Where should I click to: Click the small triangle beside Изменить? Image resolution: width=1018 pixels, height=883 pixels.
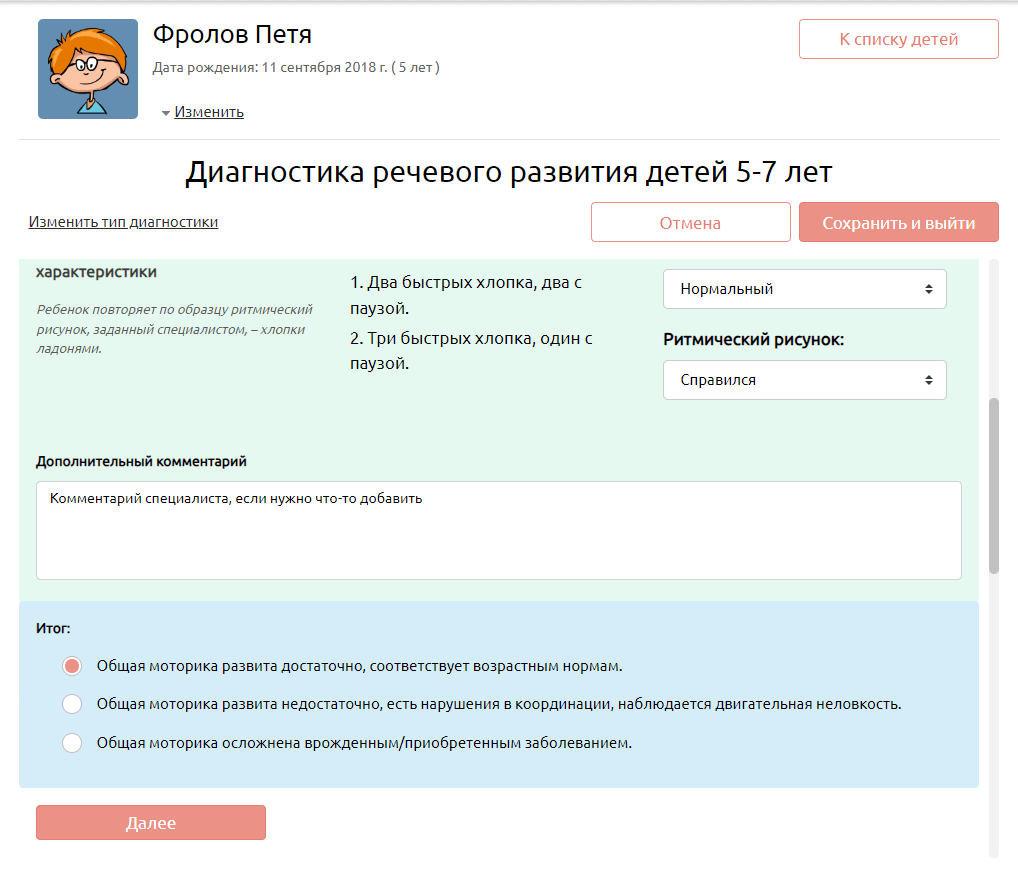pyautogui.click(x=165, y=114)
